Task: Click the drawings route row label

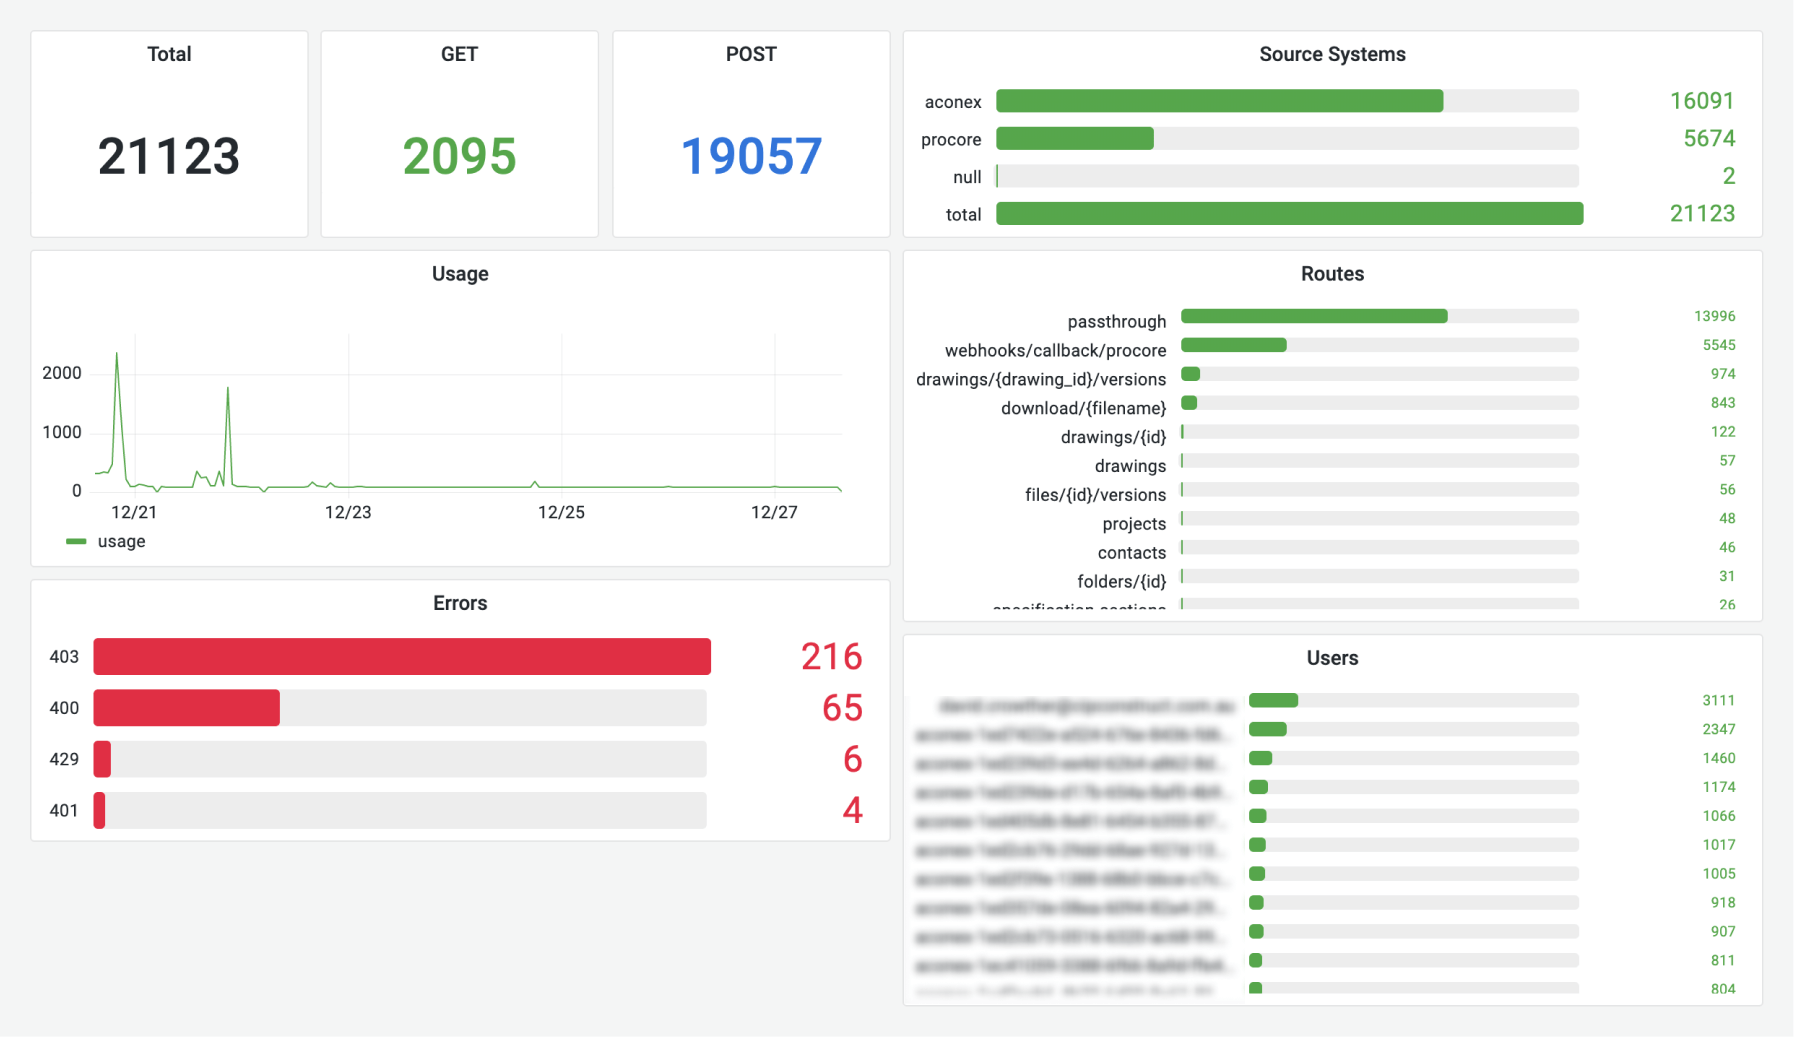Action: coord(1130,466)
